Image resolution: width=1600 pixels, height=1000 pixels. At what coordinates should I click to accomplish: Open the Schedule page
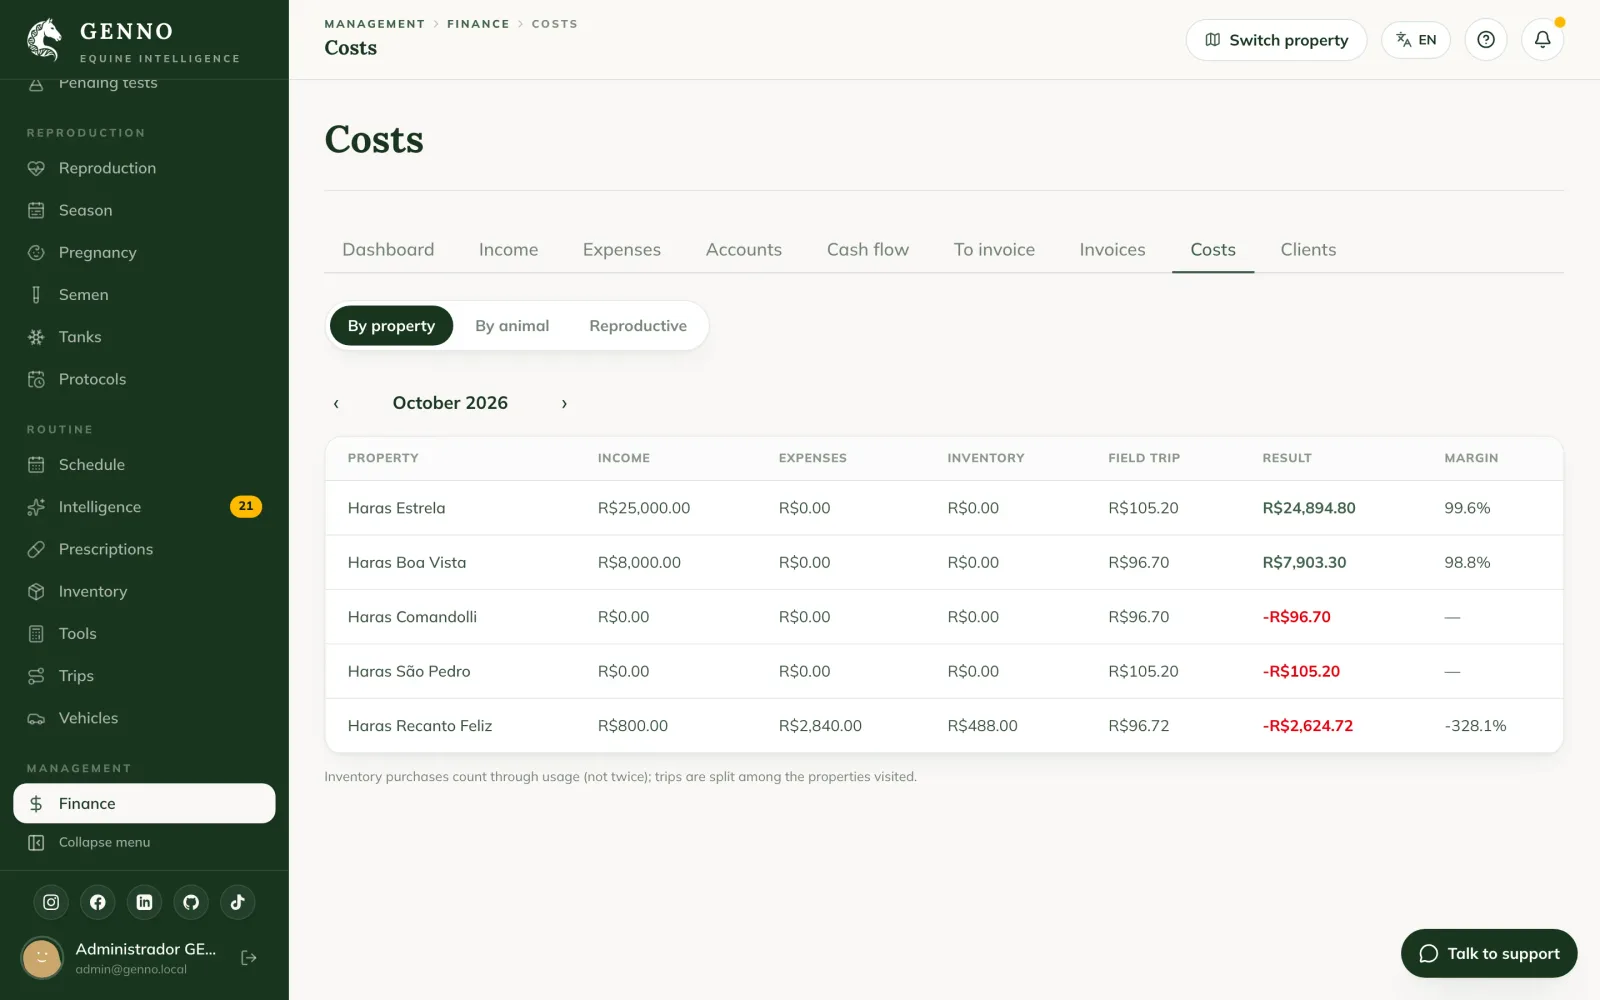click(144, 465)
